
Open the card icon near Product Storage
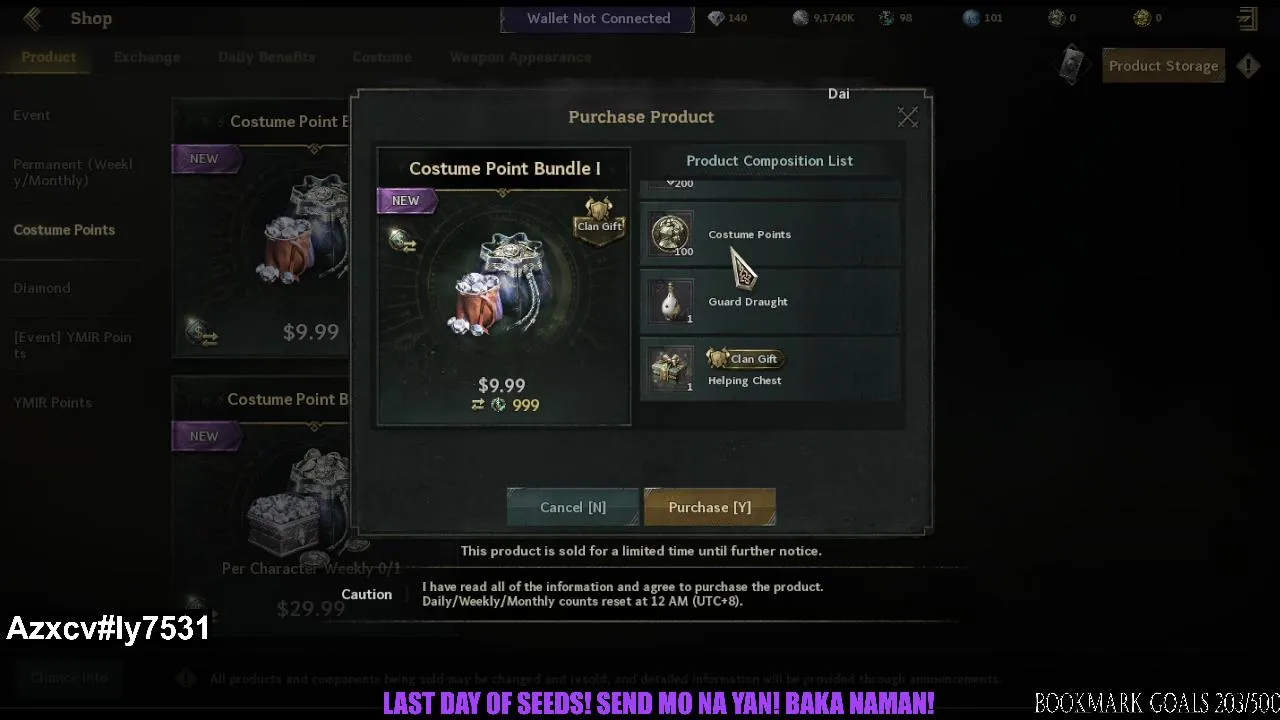(x=1073, y=65)
